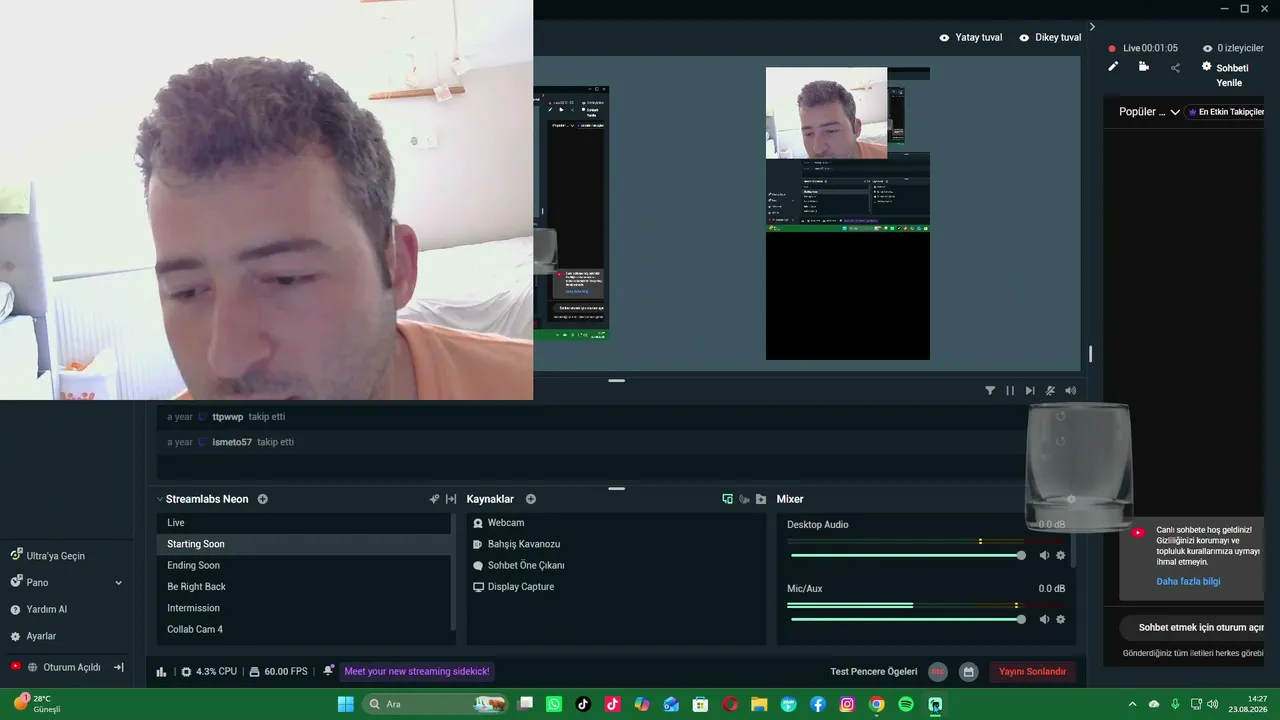Open the performance stats bar chart icon

tap(161, 672)
